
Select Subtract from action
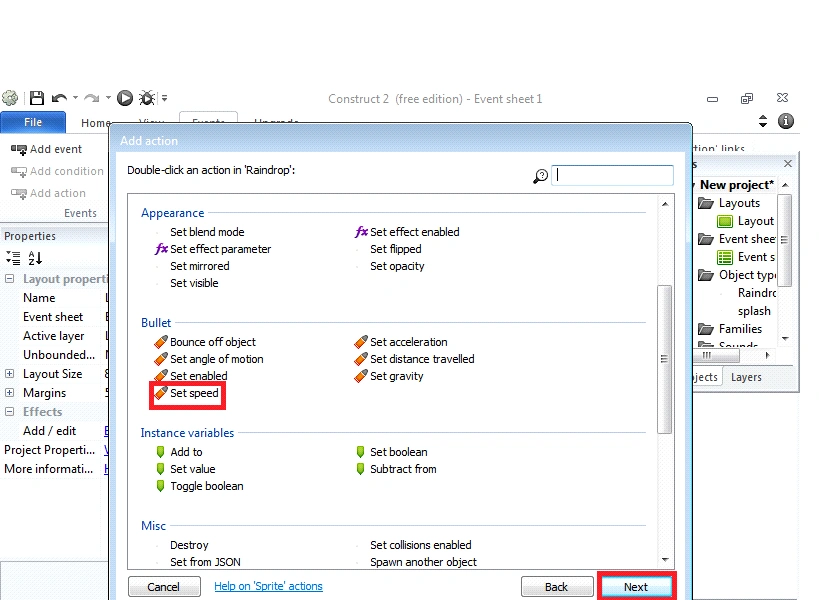point(396,469)
